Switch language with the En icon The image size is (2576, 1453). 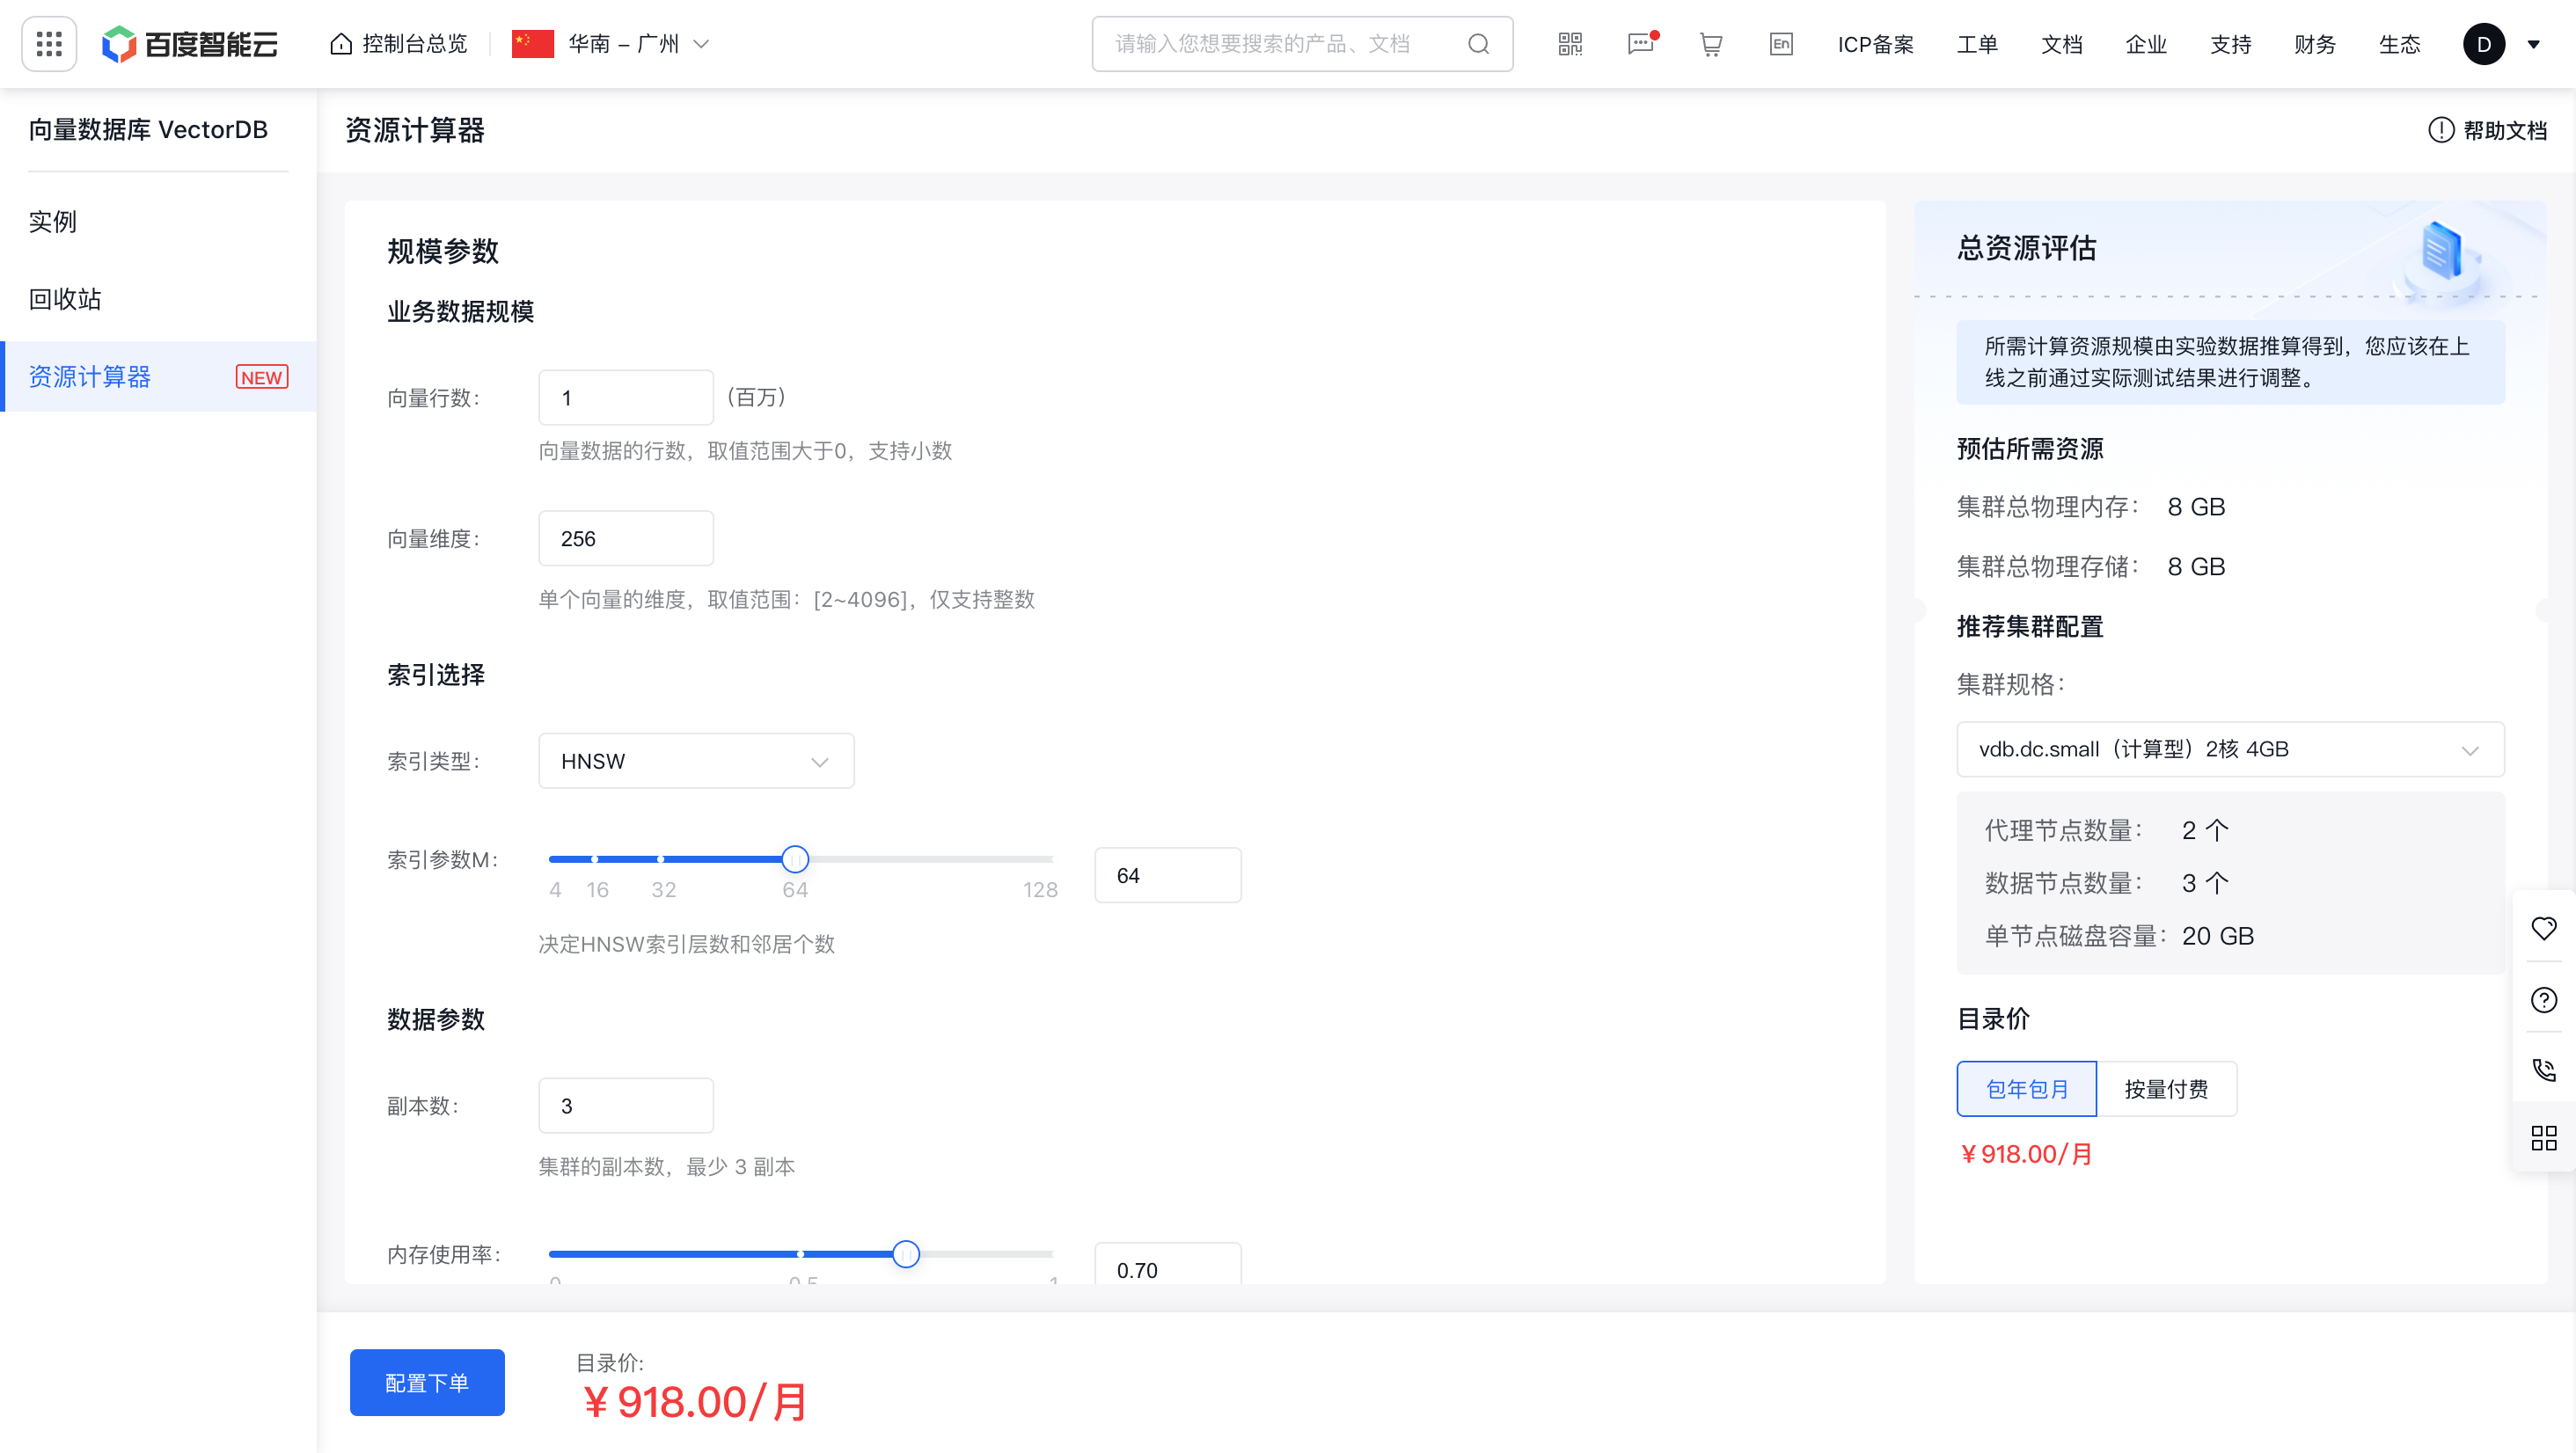1781,44
